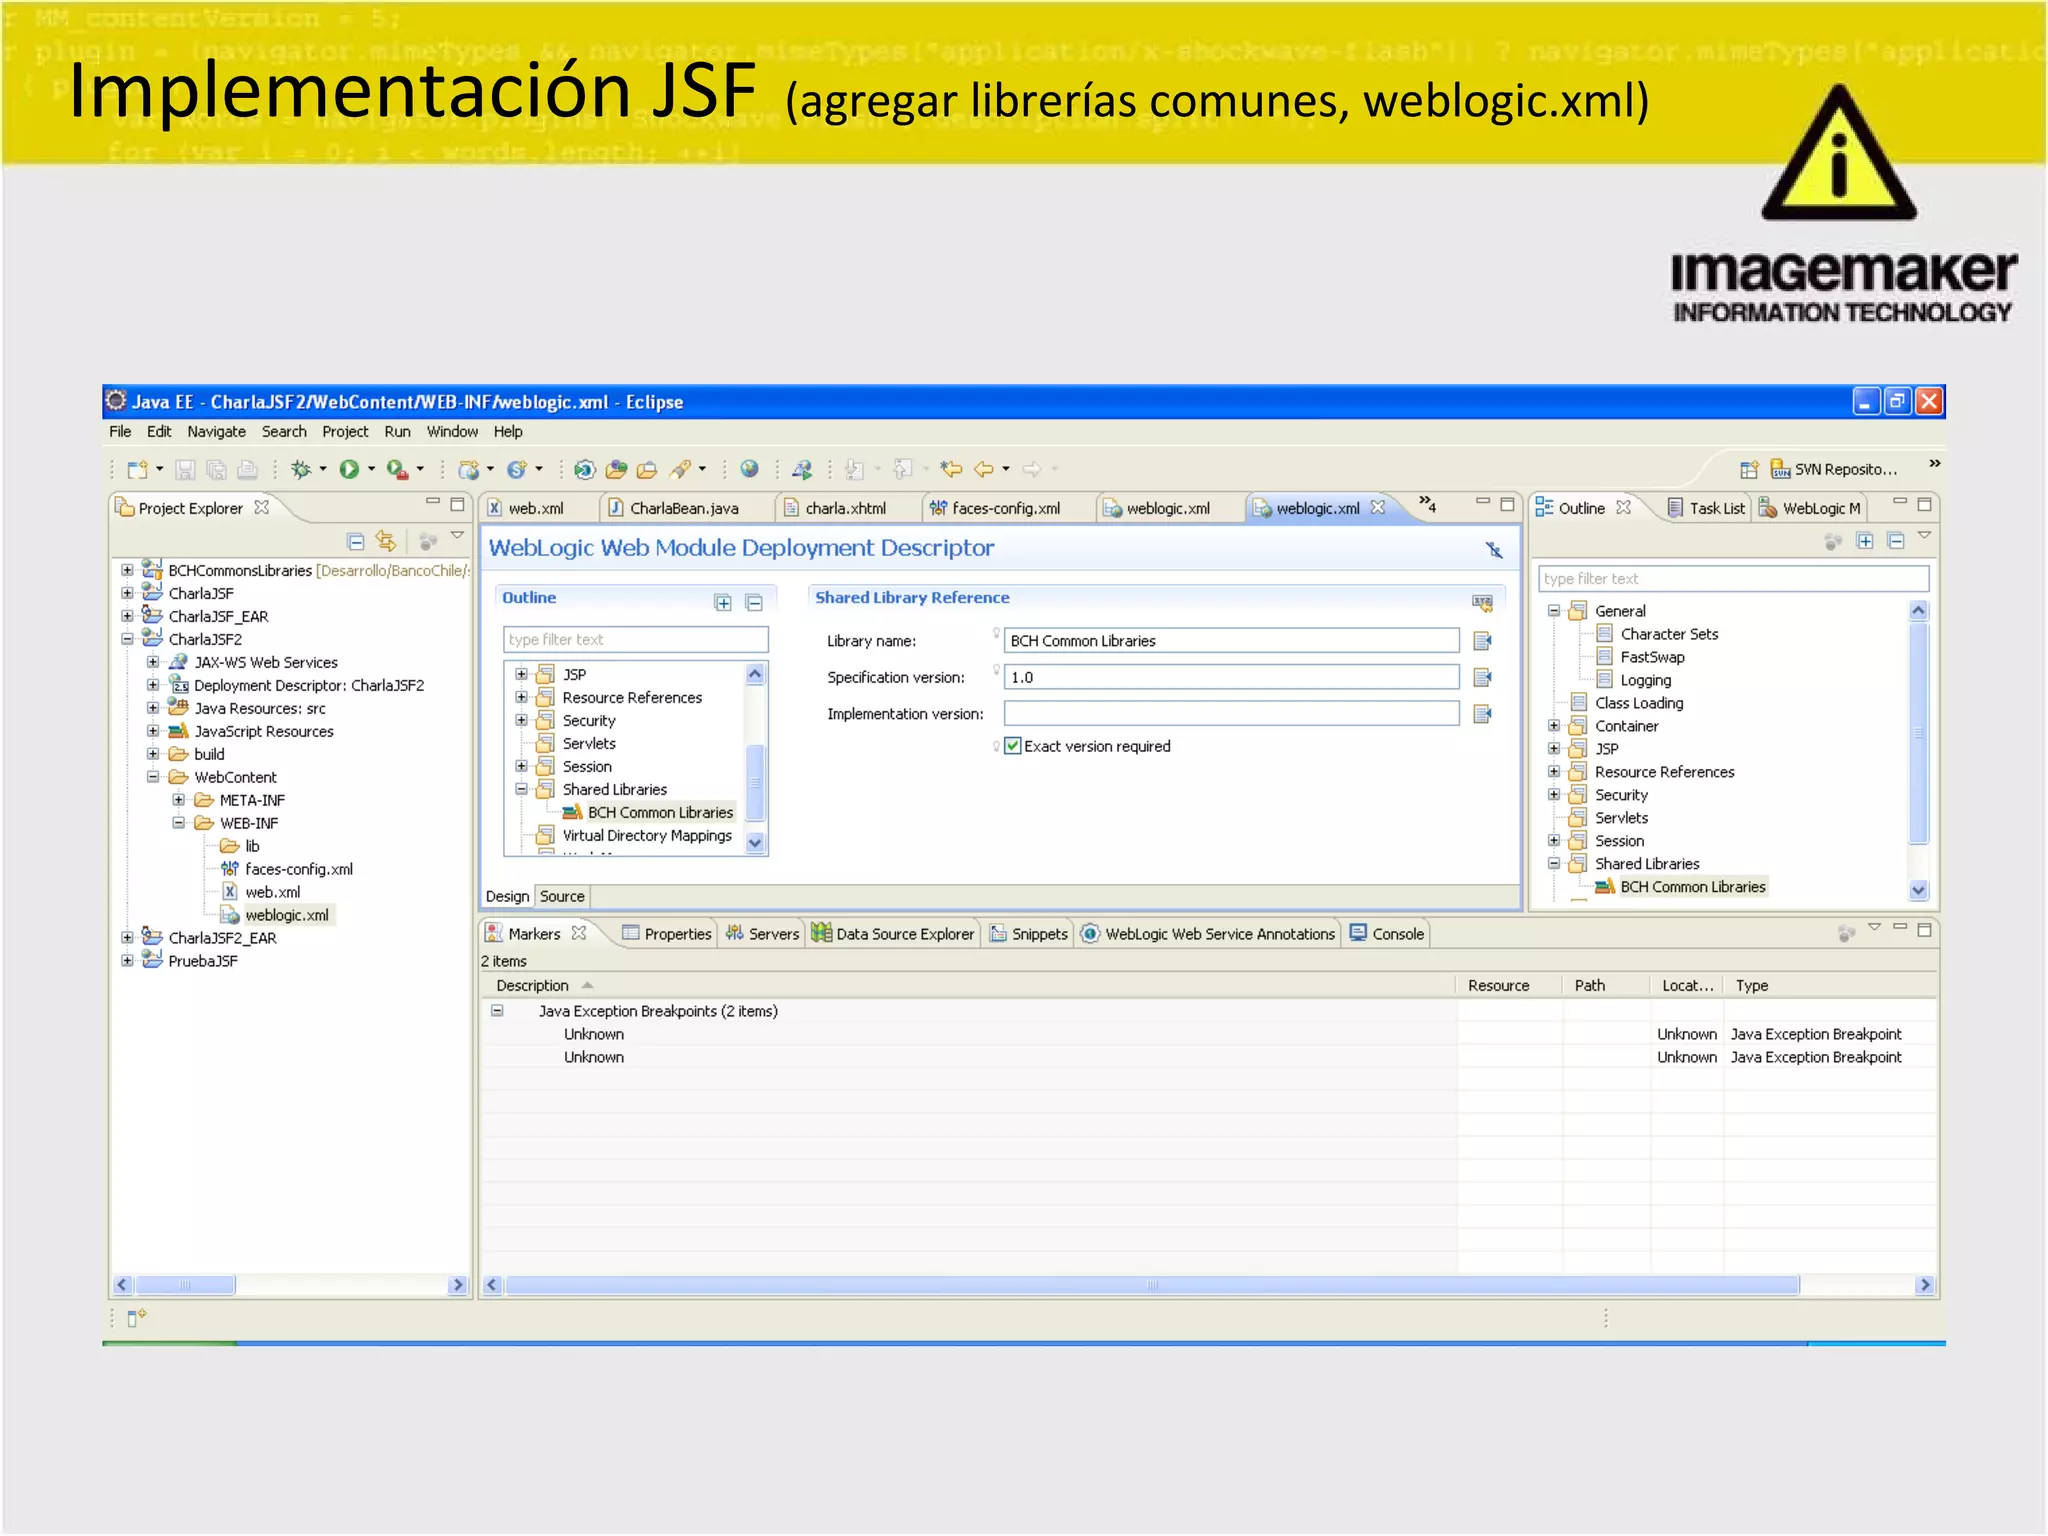Click Expand All icon in descriptor Outline section
The height and width of the screenshot is (1536, 2048).
(723, 602)
